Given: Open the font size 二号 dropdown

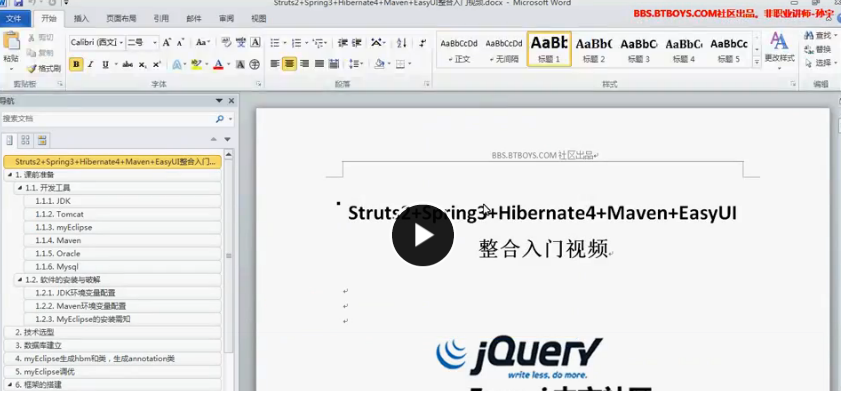Looking at the screenshot, I should (x=156, y=42).
